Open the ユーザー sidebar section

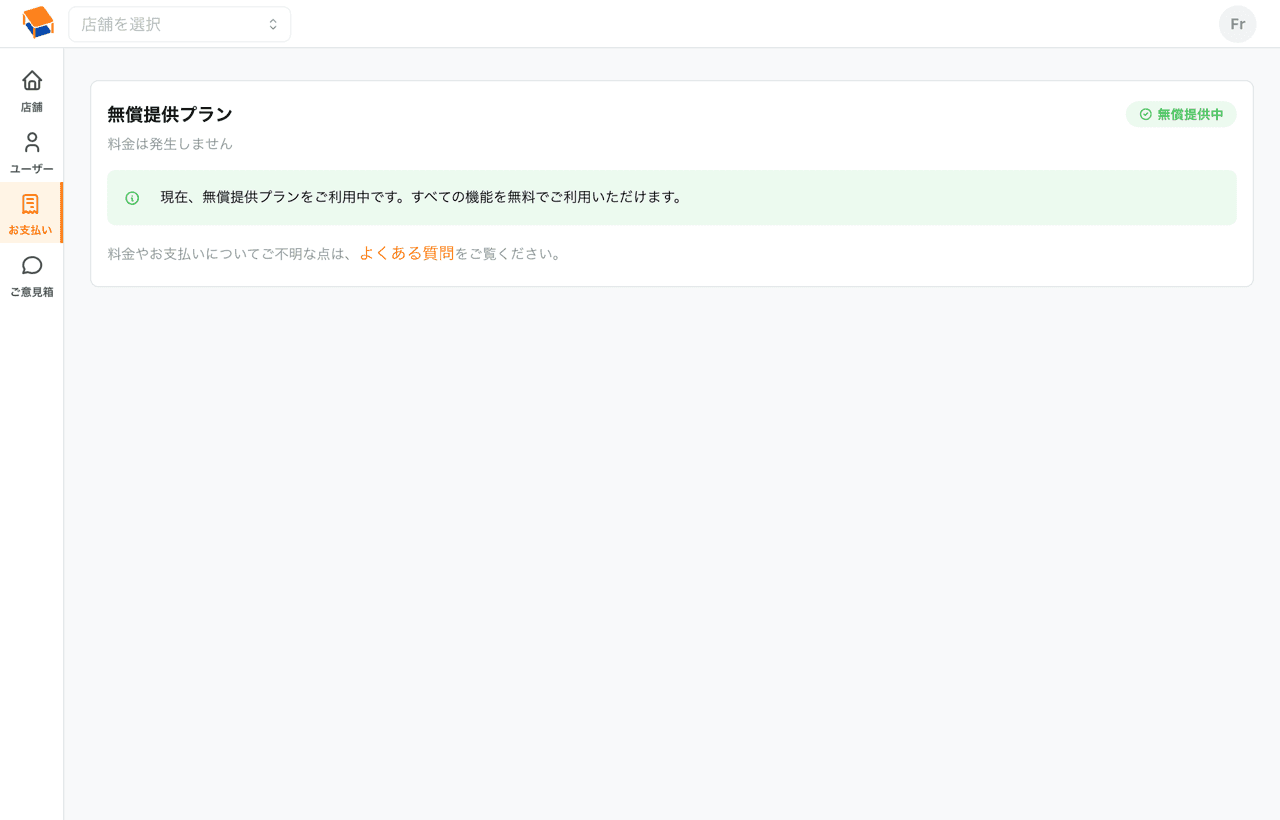[32, 153]
